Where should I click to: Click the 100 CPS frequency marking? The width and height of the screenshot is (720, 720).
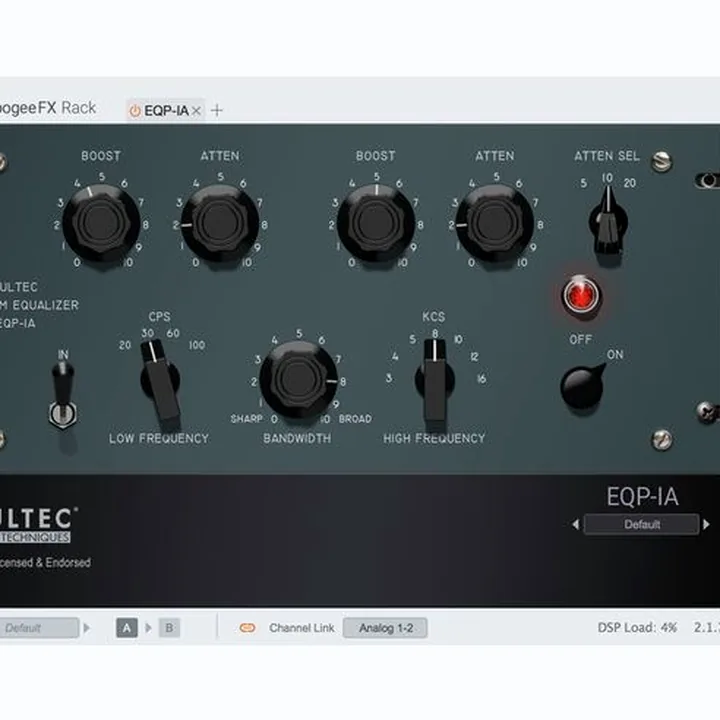(x=197, y=345)
